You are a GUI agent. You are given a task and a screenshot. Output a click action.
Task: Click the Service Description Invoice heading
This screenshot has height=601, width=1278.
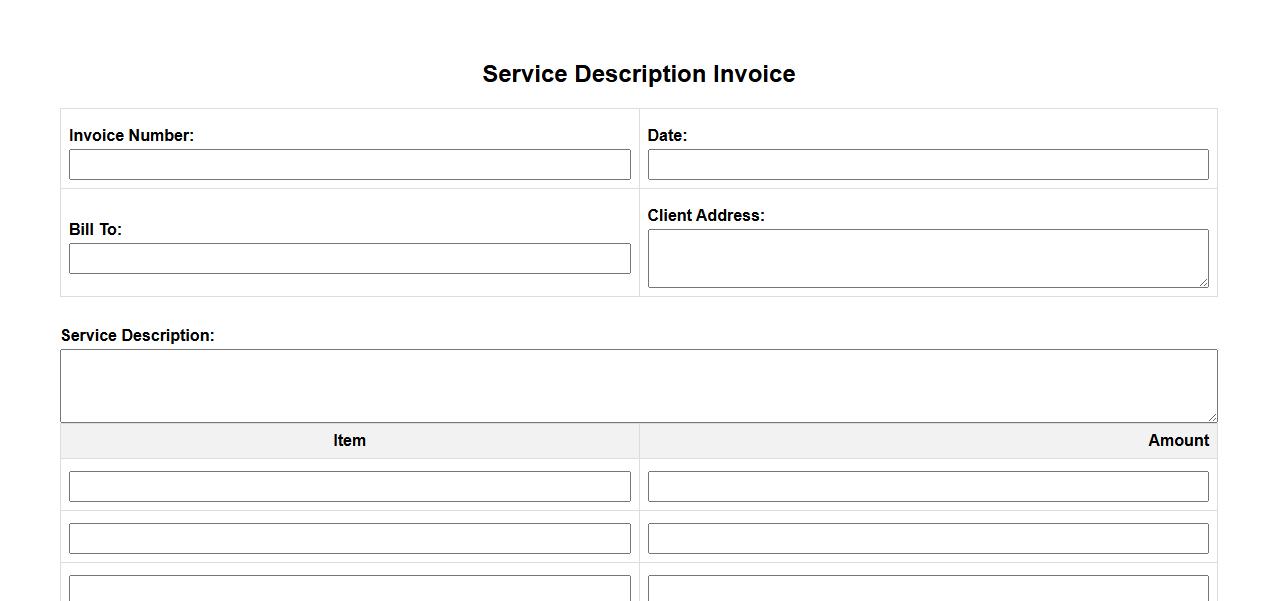tap(638, 74)
